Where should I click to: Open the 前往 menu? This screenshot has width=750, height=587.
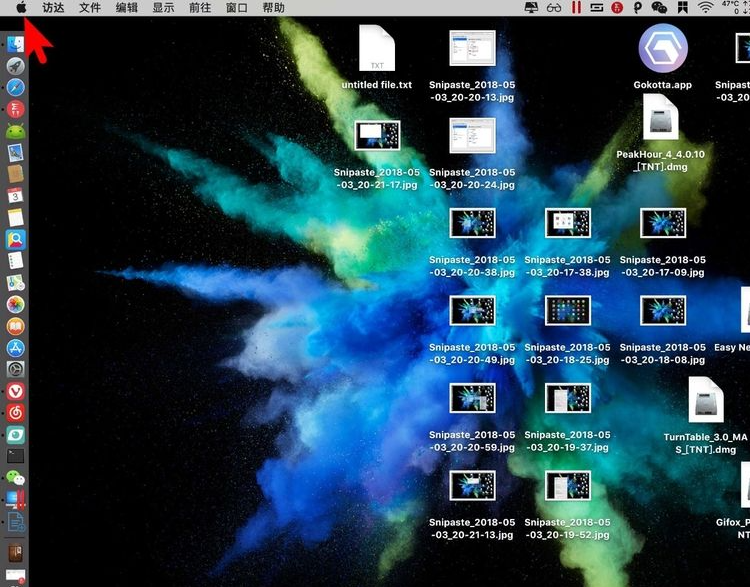point(199,8)
